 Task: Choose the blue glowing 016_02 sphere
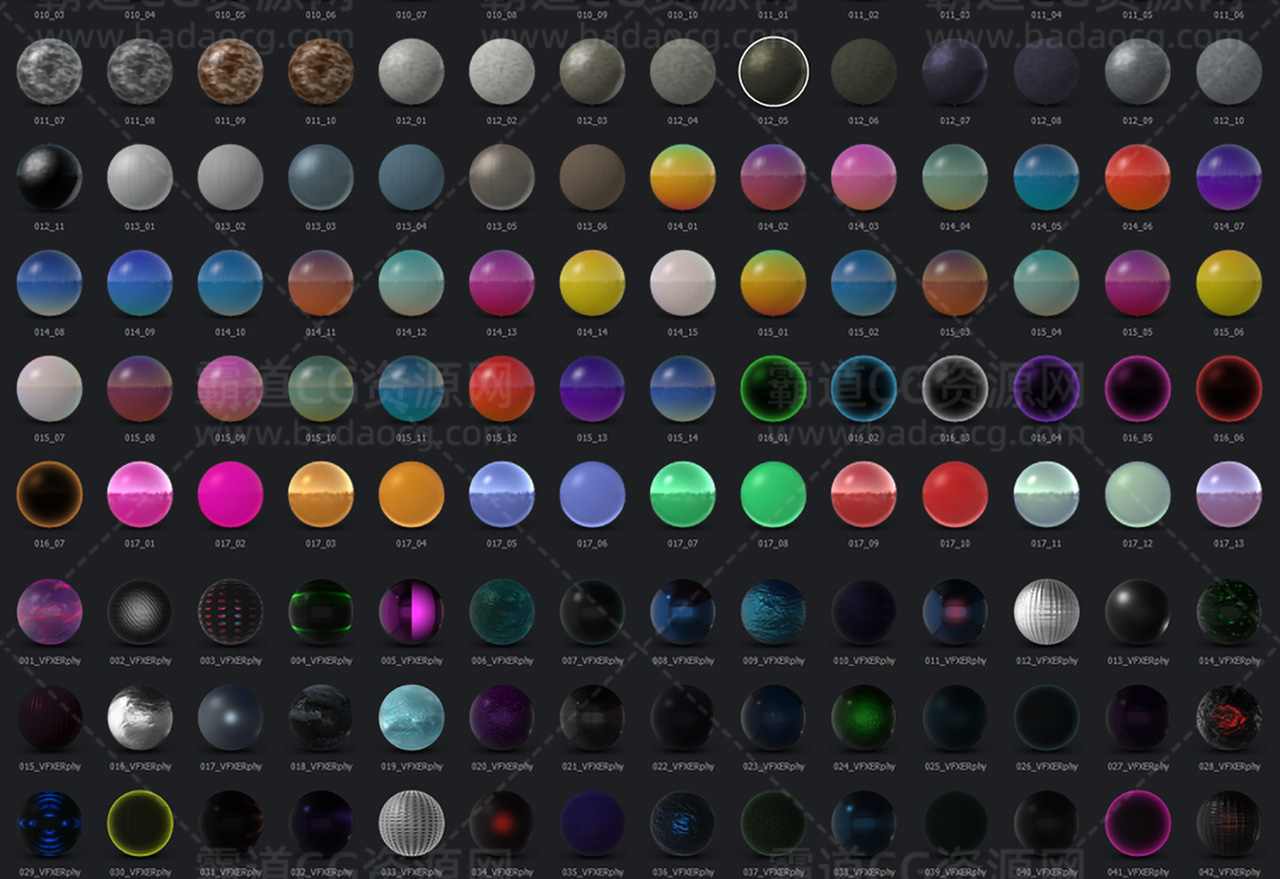click(864, 388)
